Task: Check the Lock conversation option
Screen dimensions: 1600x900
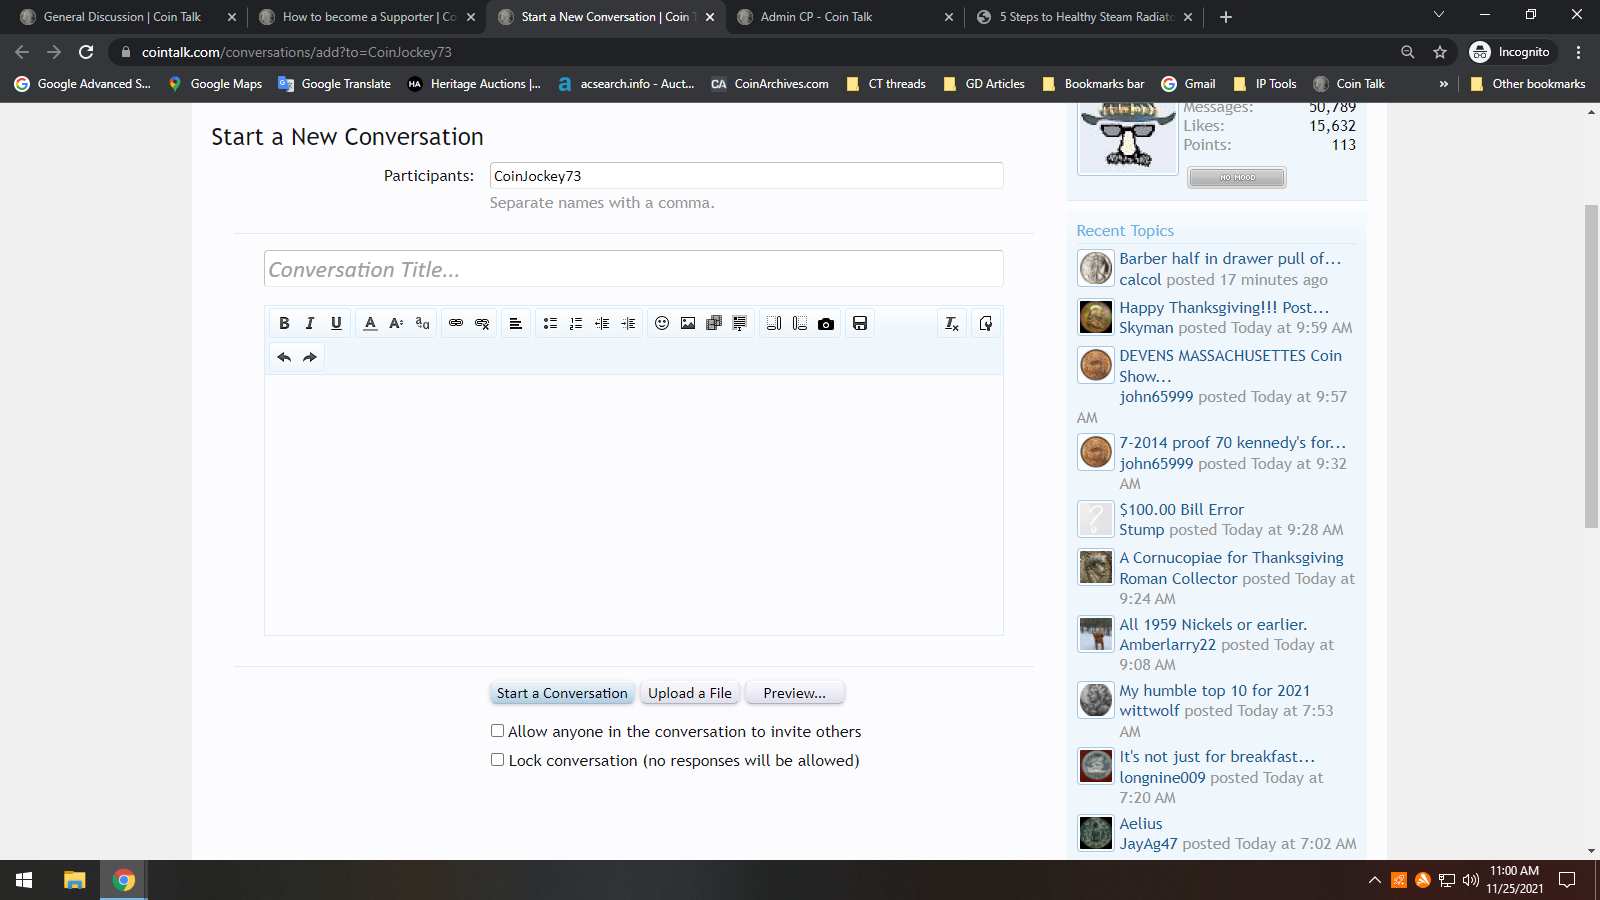Action: tap(497, 760)
